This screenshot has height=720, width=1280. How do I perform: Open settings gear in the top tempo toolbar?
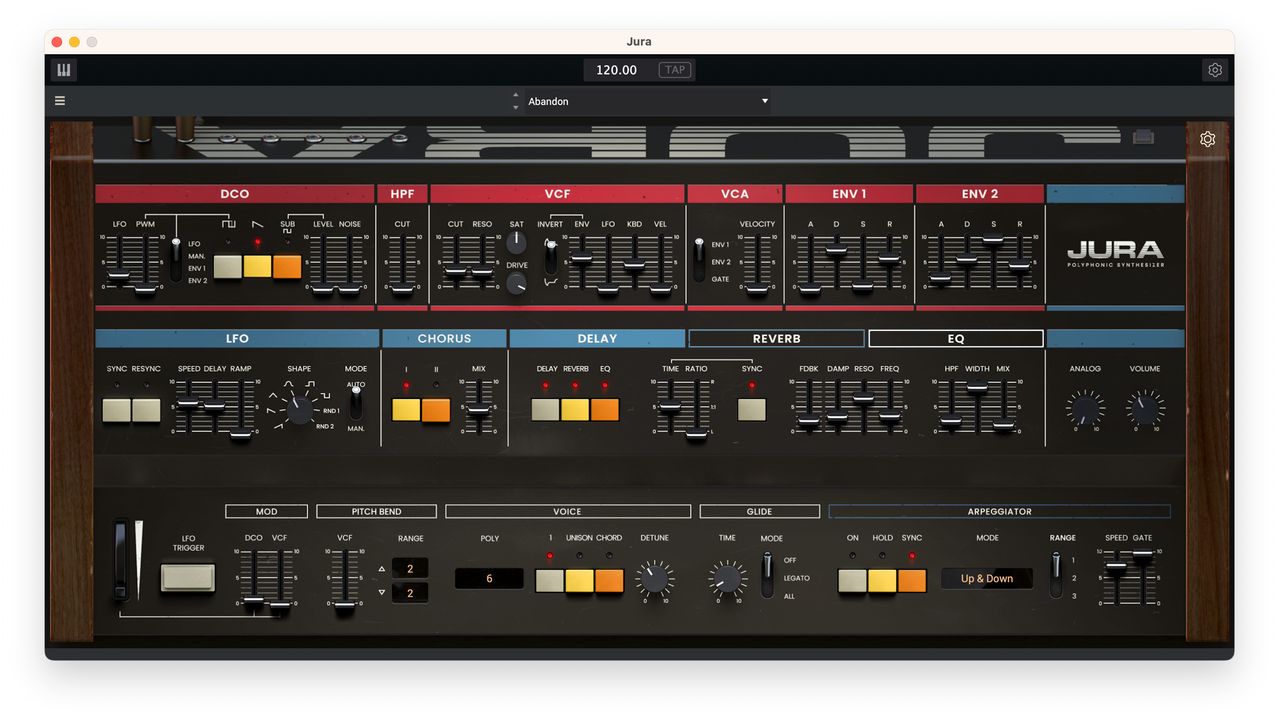coord(1215,70)
